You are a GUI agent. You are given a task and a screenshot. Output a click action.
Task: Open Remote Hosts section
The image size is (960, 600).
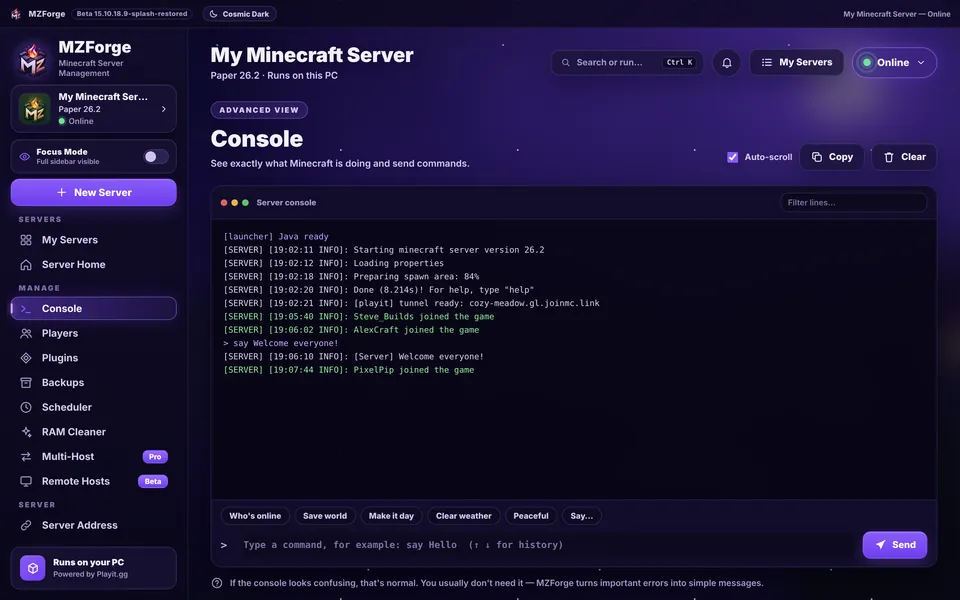(x=94, y=481)
